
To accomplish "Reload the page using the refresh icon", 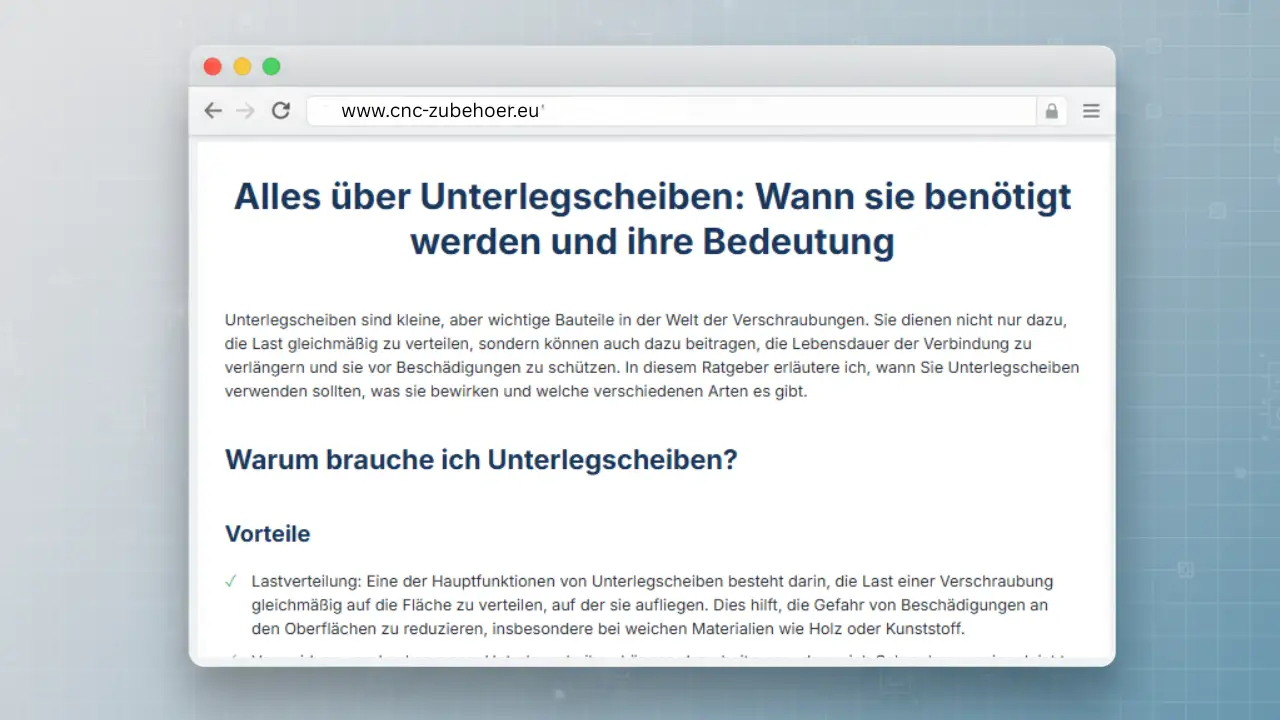I will pyautogui.click(x=281, y=111).
